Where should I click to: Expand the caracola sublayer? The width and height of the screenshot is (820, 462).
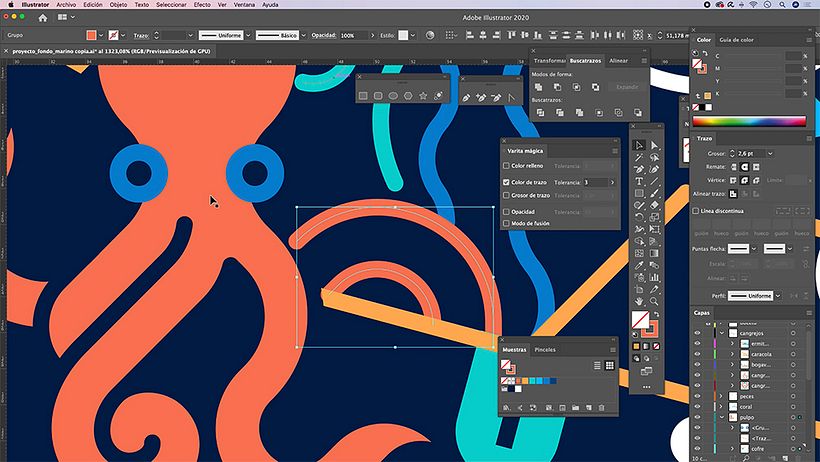[733, 354]
